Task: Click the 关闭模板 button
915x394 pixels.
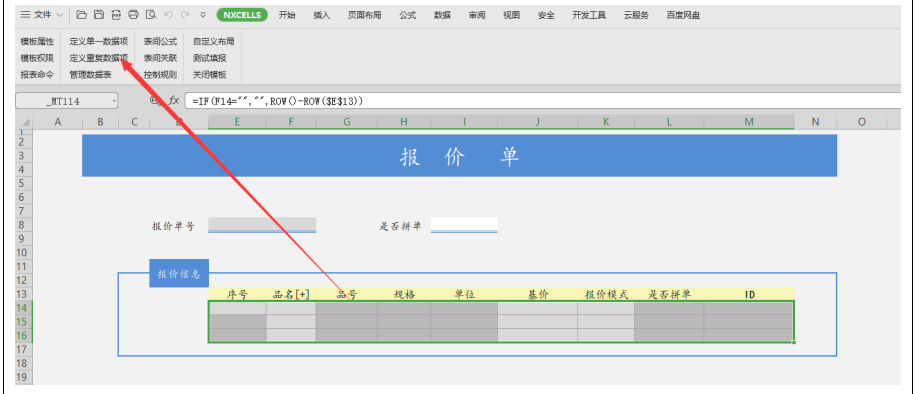Action: [209, 74]
